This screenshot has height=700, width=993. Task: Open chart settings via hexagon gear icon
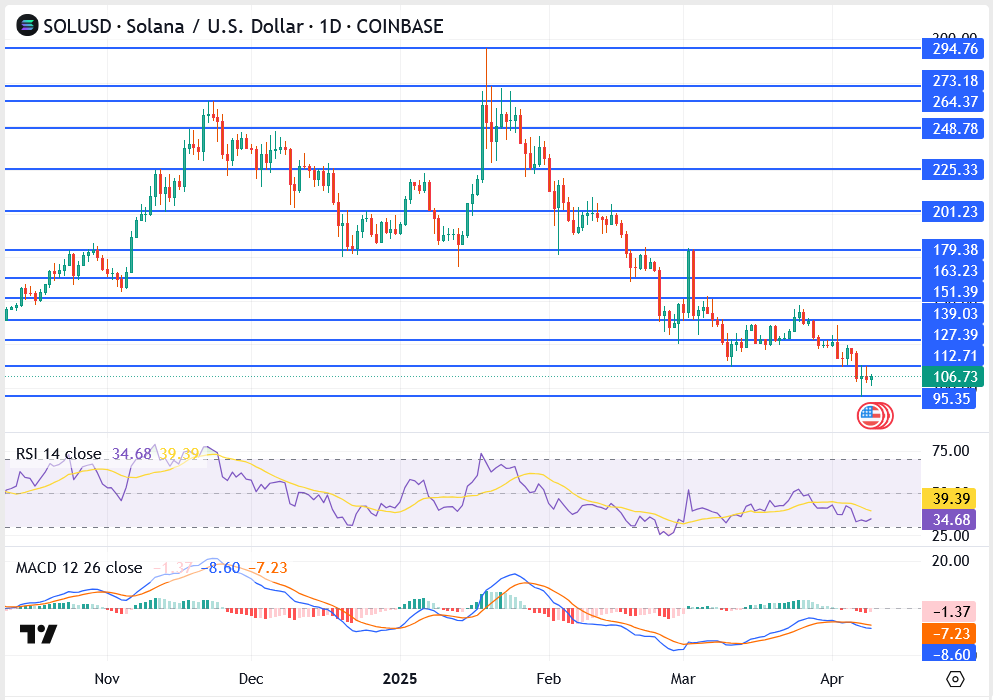click(955, 679)
